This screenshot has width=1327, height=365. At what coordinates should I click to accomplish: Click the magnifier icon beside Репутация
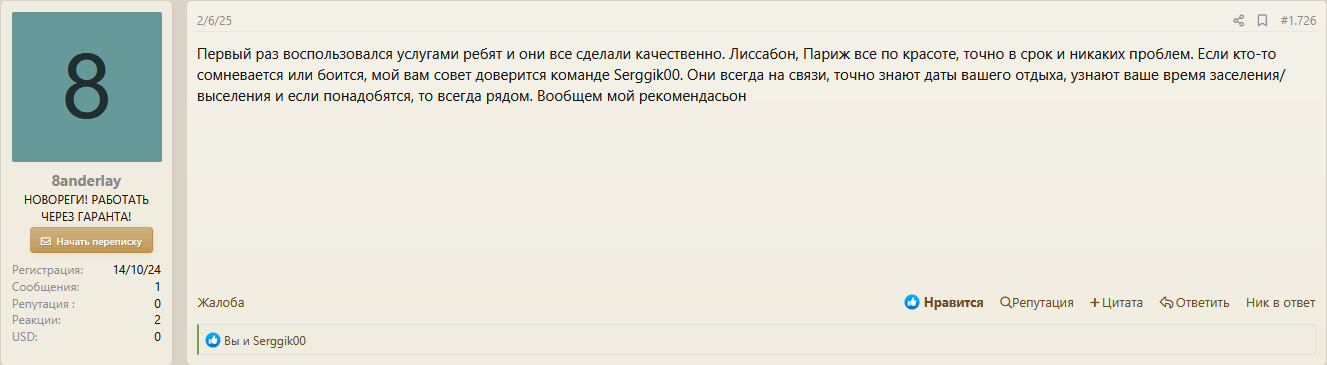point(1006,302)
